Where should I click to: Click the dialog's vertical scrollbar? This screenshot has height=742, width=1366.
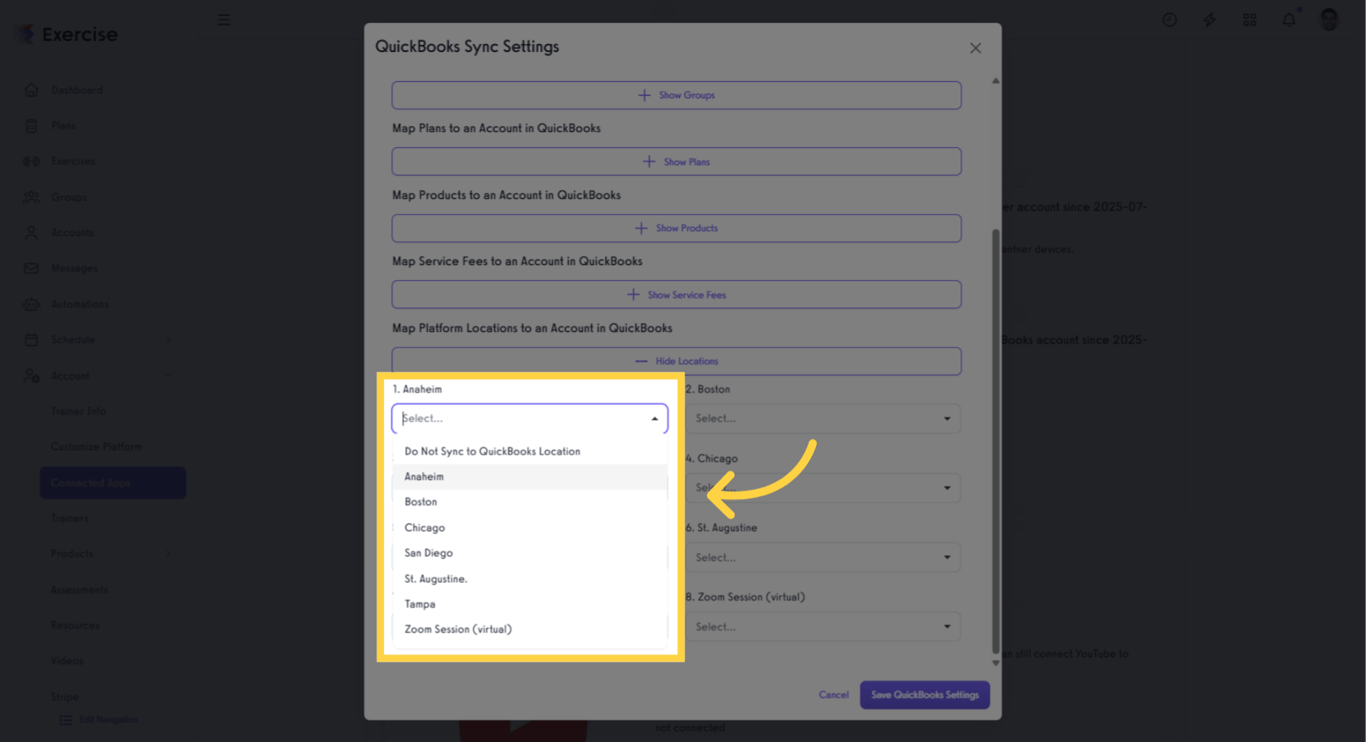(x=995, y=440)
